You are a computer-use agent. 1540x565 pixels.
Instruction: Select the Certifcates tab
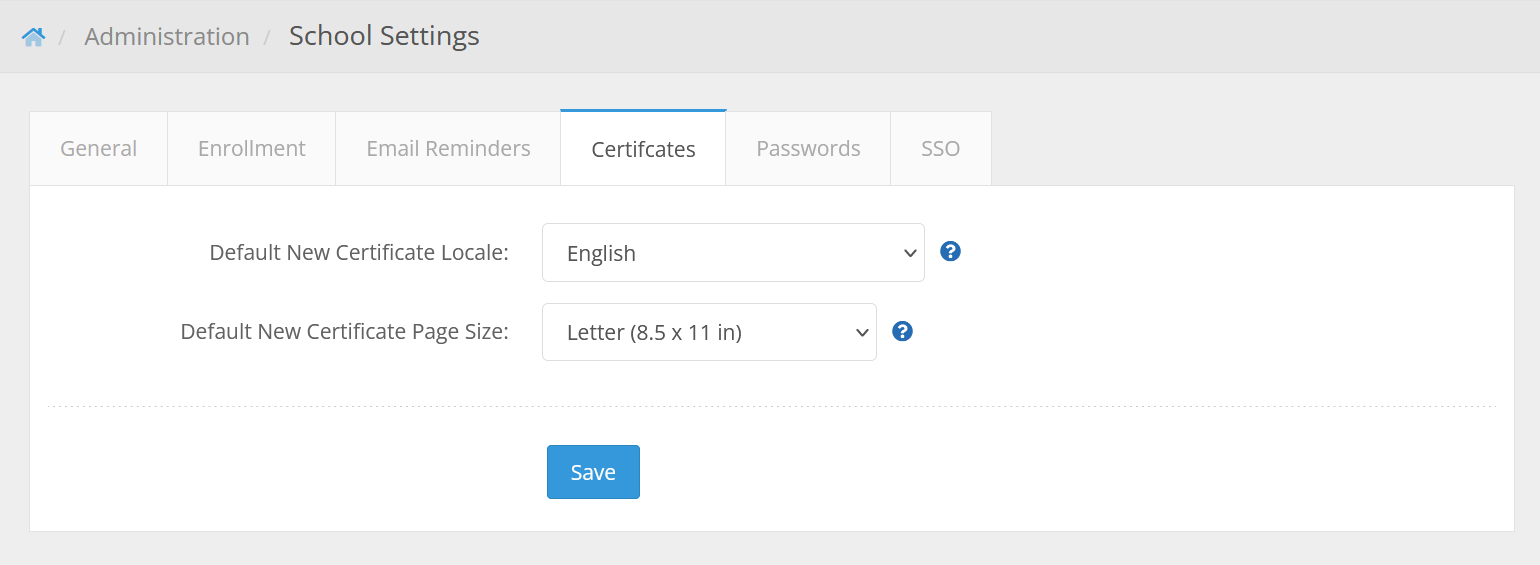coord(643,149)
